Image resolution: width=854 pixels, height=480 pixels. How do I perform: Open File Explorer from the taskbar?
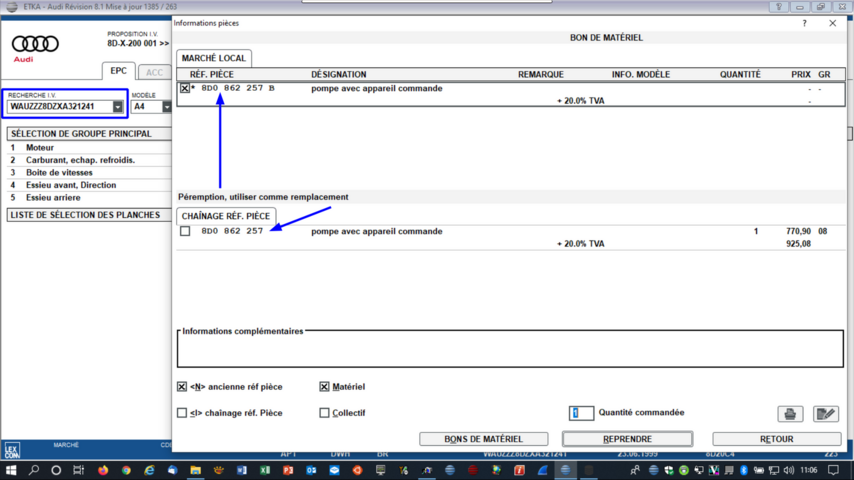[196, 470]
